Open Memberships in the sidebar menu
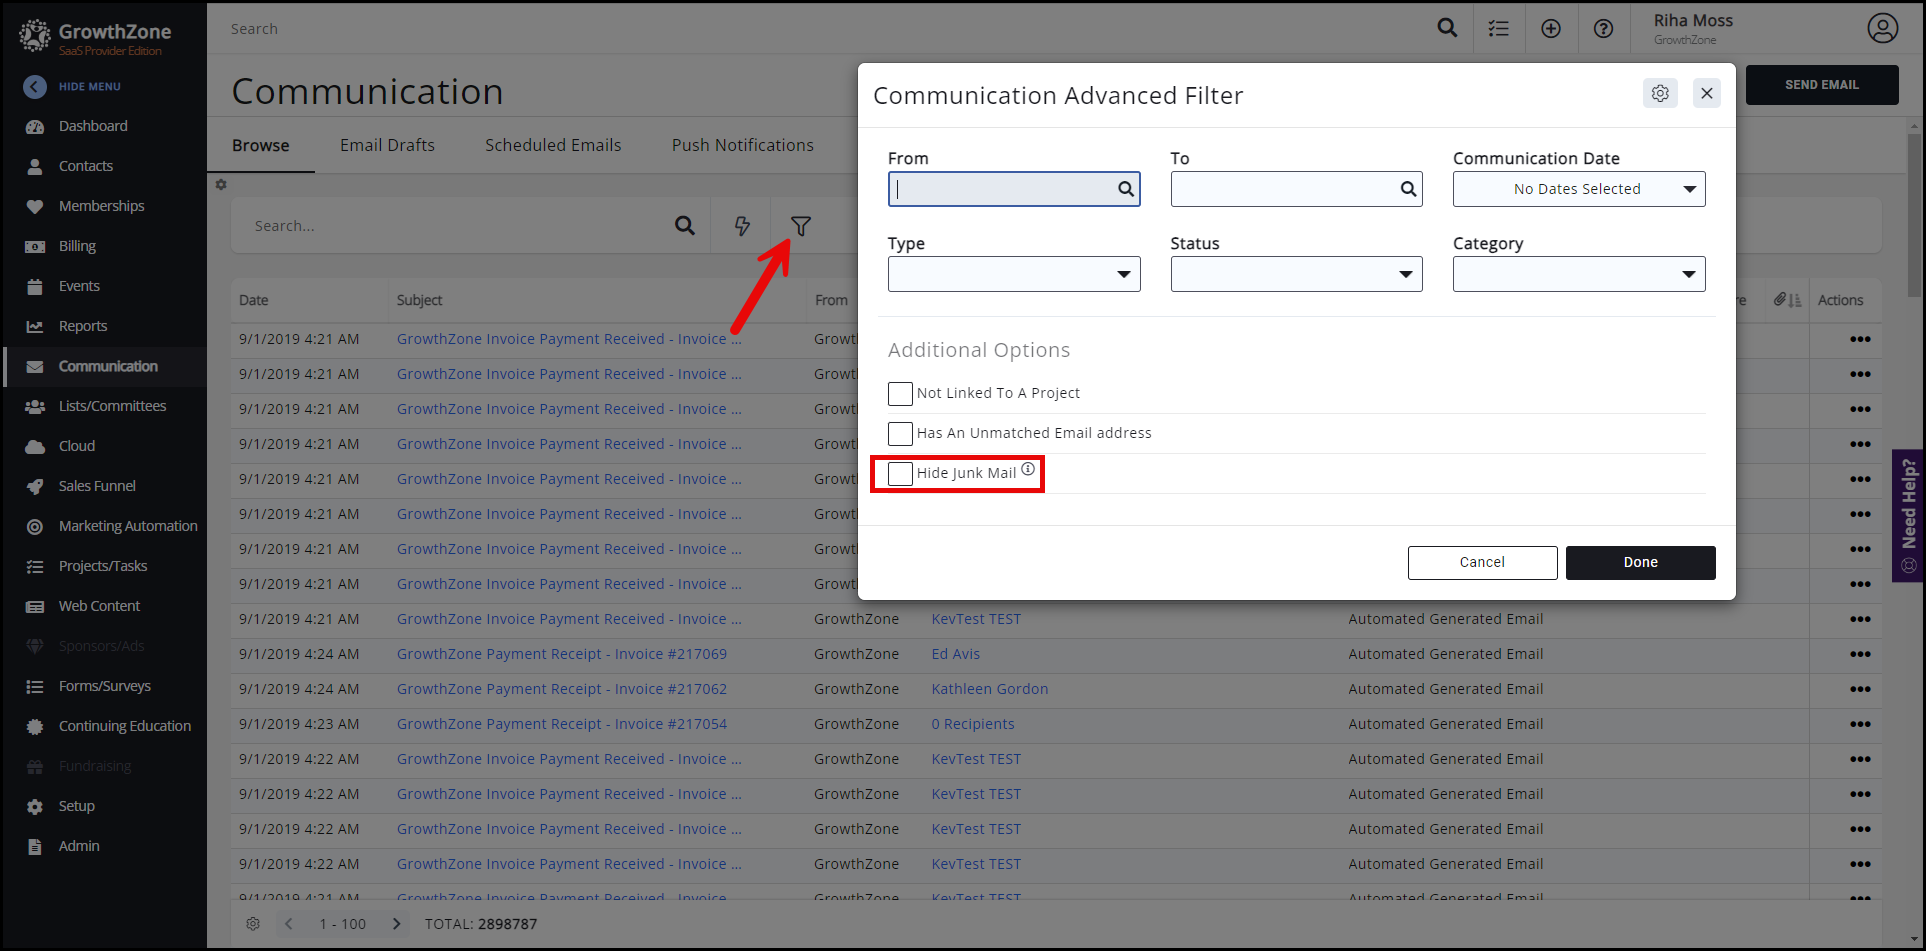The width and height of the screenshot is (1926, 951). click(101, 206)
